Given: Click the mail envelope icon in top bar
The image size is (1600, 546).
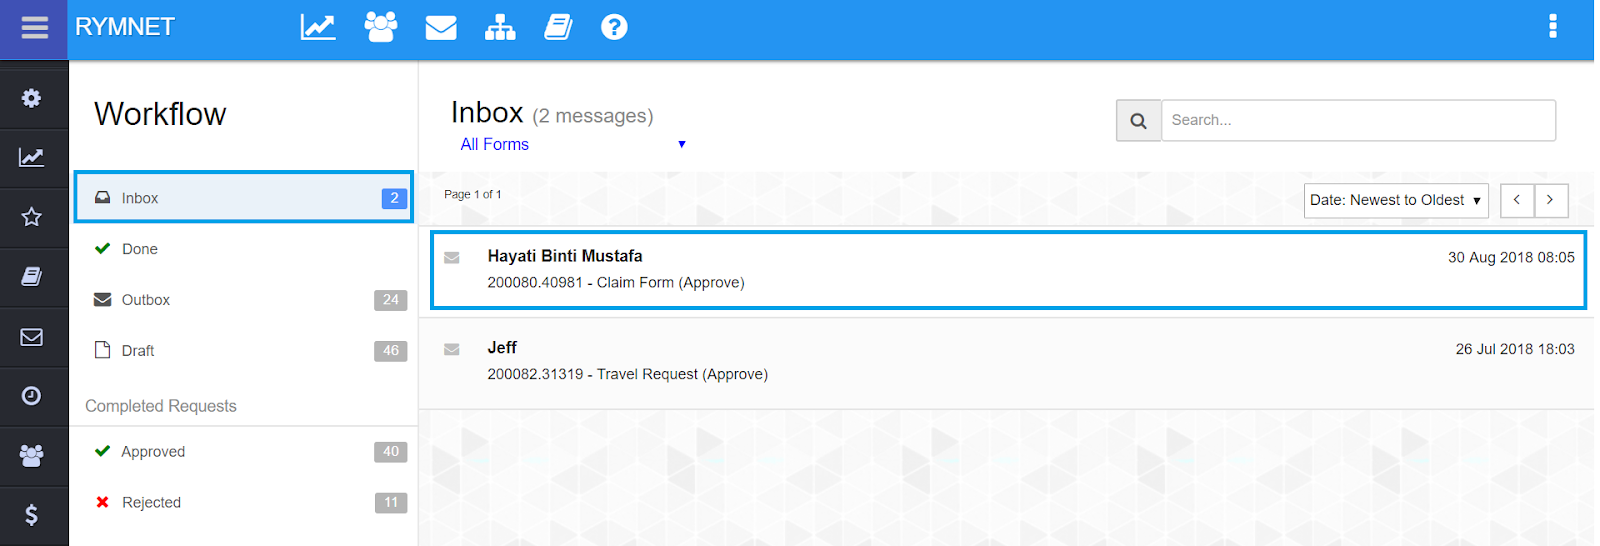Looking at the screenshot, I should [441, 27].
